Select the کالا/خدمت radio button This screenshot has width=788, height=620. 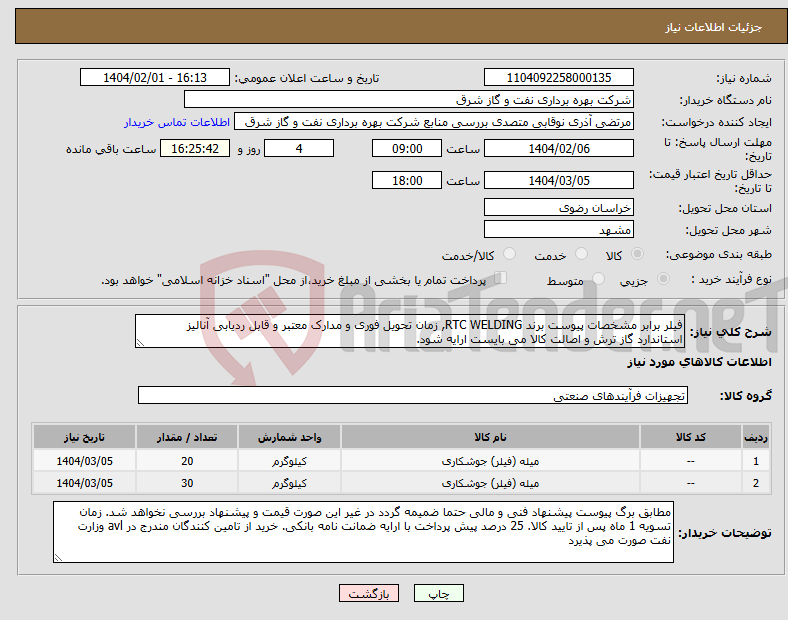pos(510,254)
